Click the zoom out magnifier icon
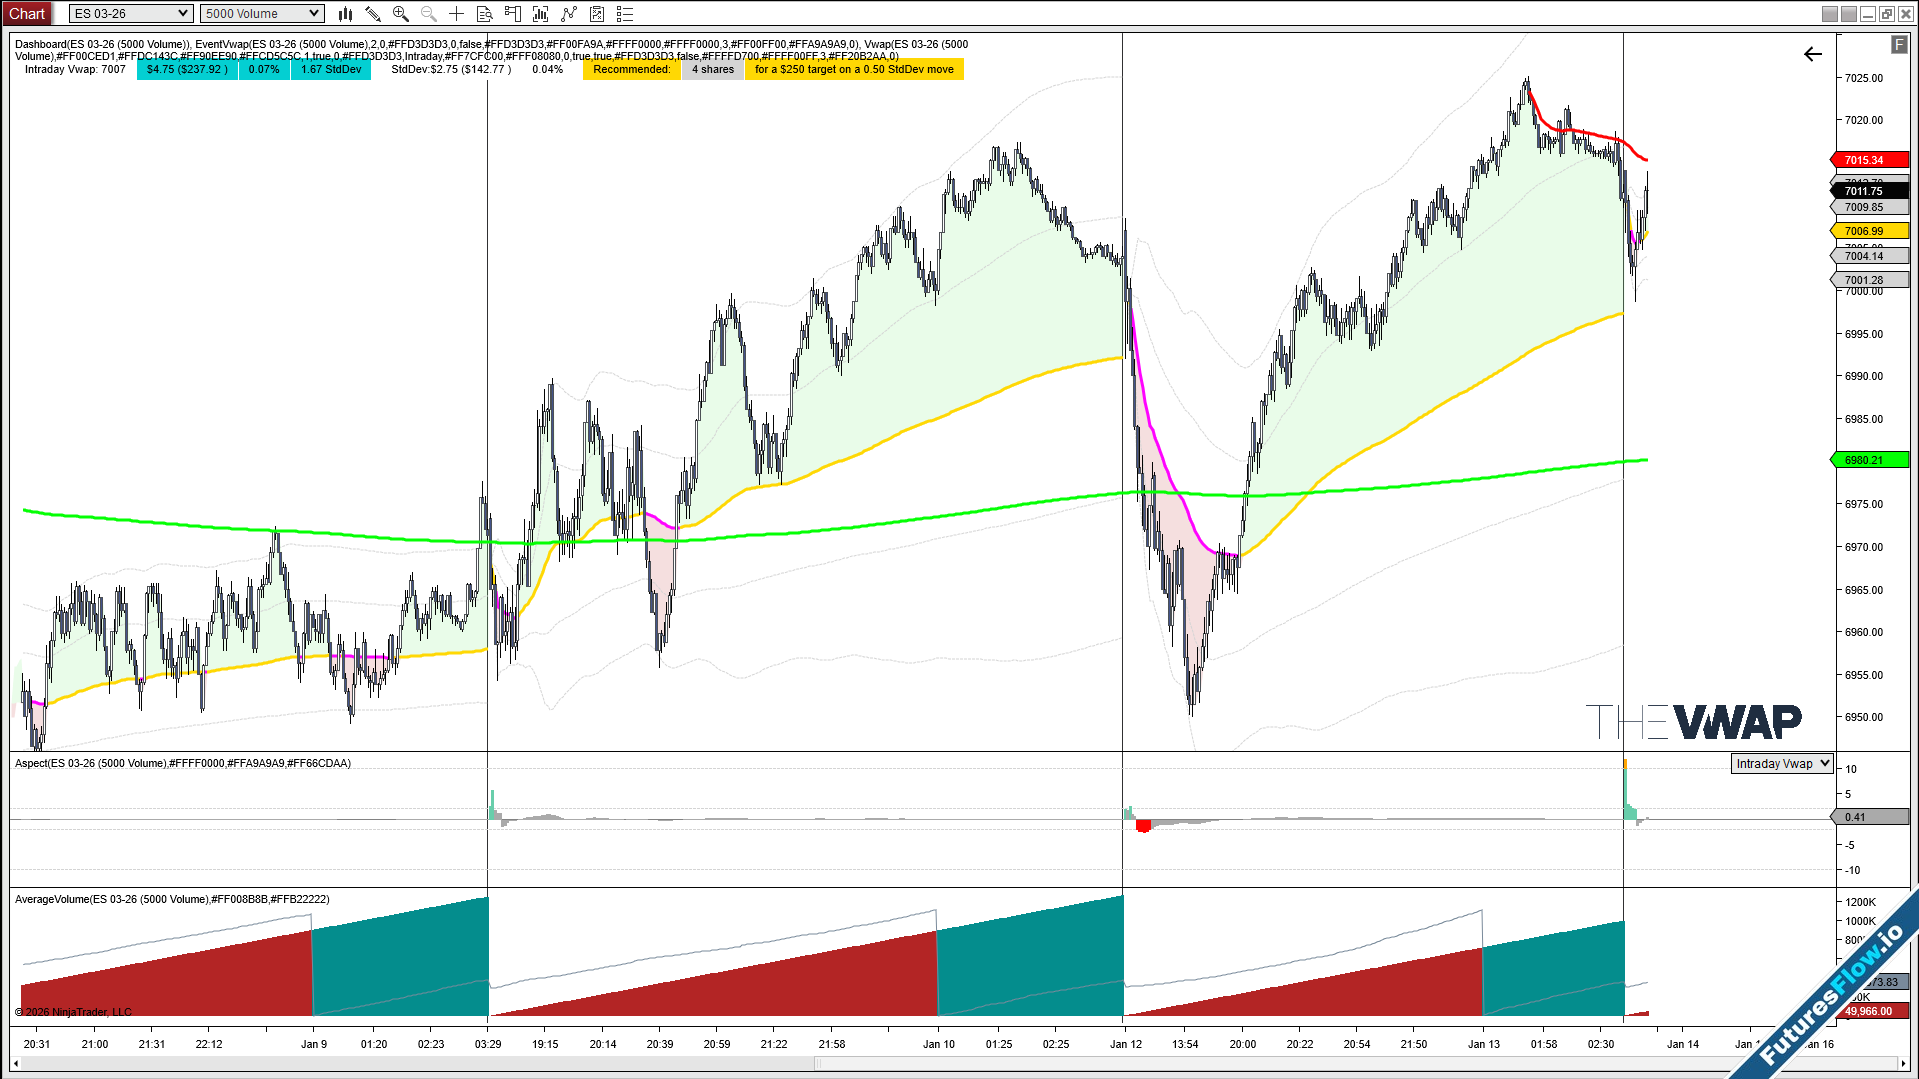This screenshot has height=1079, width=1919. click(429, 14)
